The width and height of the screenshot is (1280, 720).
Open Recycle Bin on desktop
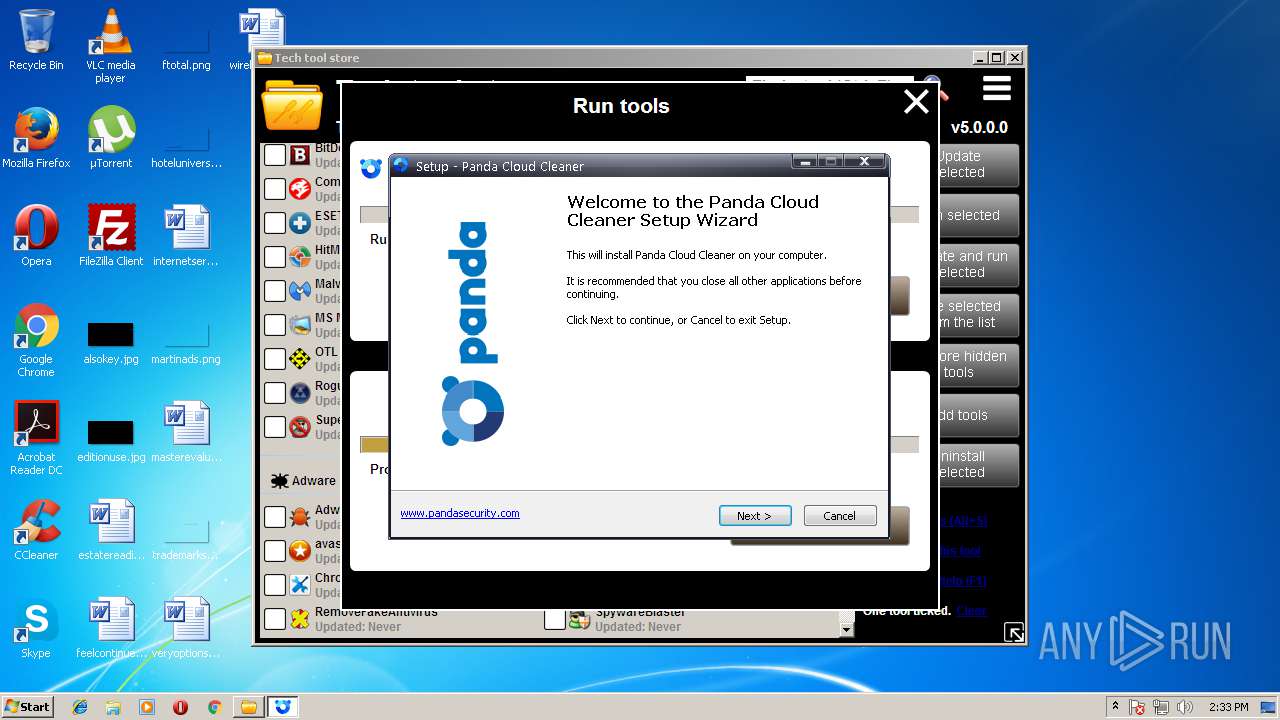pos(36,40)
